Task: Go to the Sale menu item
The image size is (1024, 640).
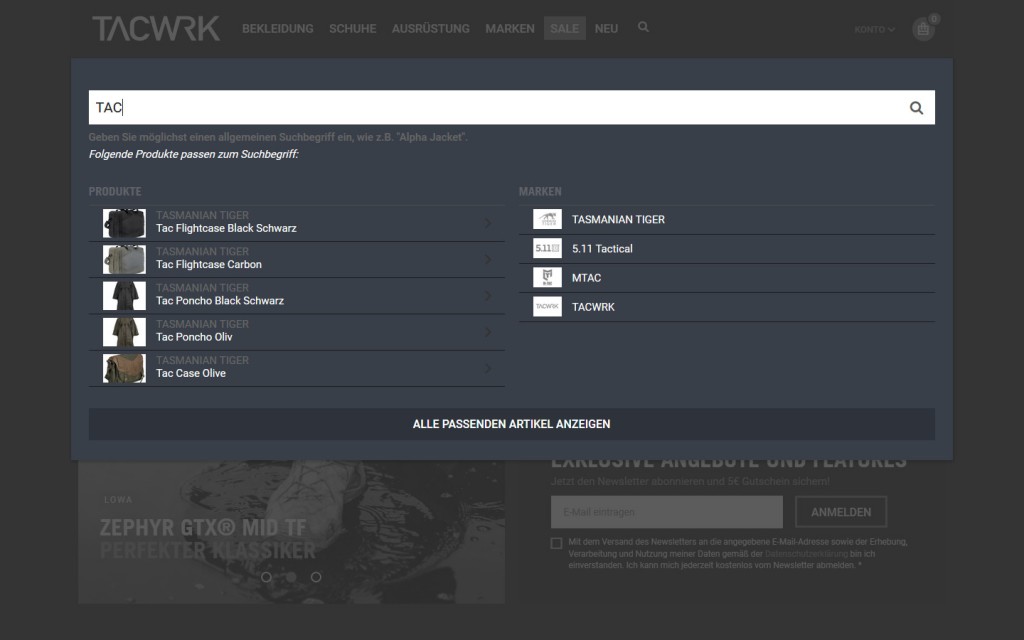Action: (564, 29)
